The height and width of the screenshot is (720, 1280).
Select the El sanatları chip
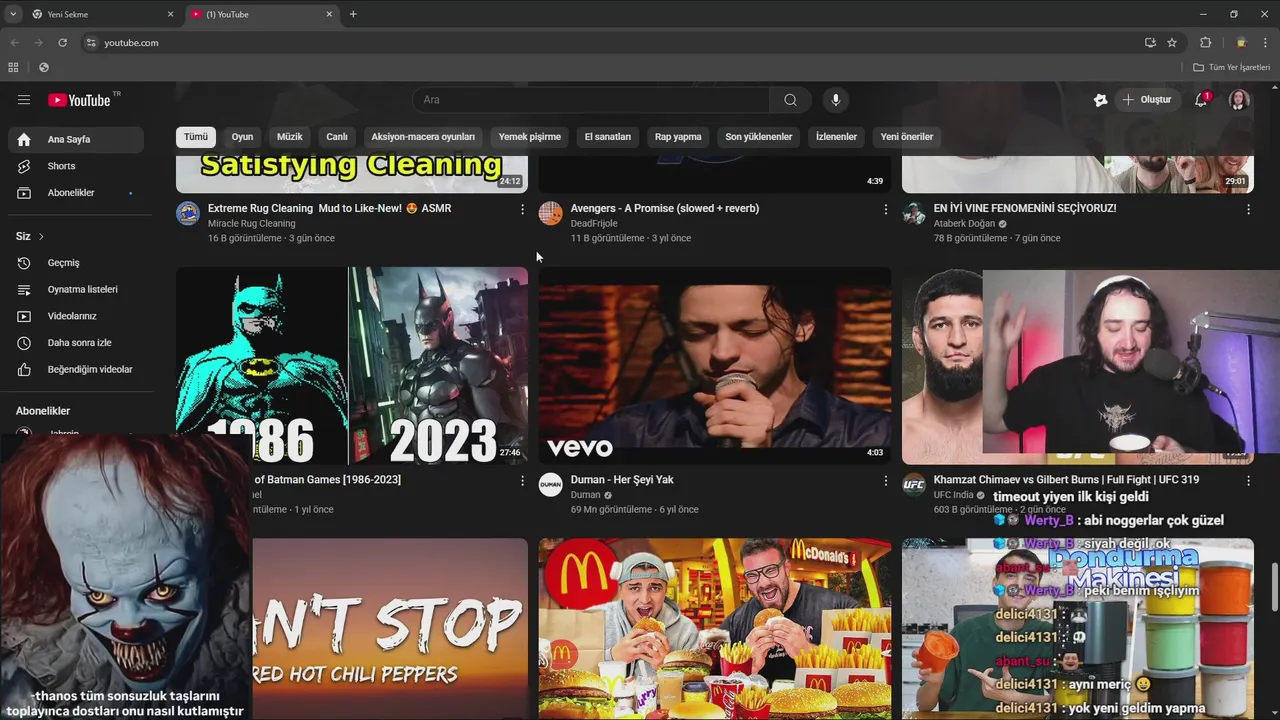pyautogui.click(x=608, y=137)
